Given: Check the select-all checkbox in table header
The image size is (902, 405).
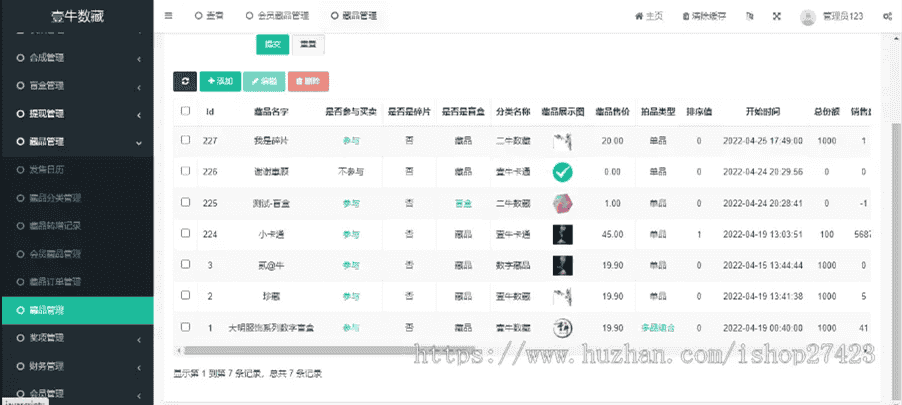Looking at the screenshot, I should (185, 111).
